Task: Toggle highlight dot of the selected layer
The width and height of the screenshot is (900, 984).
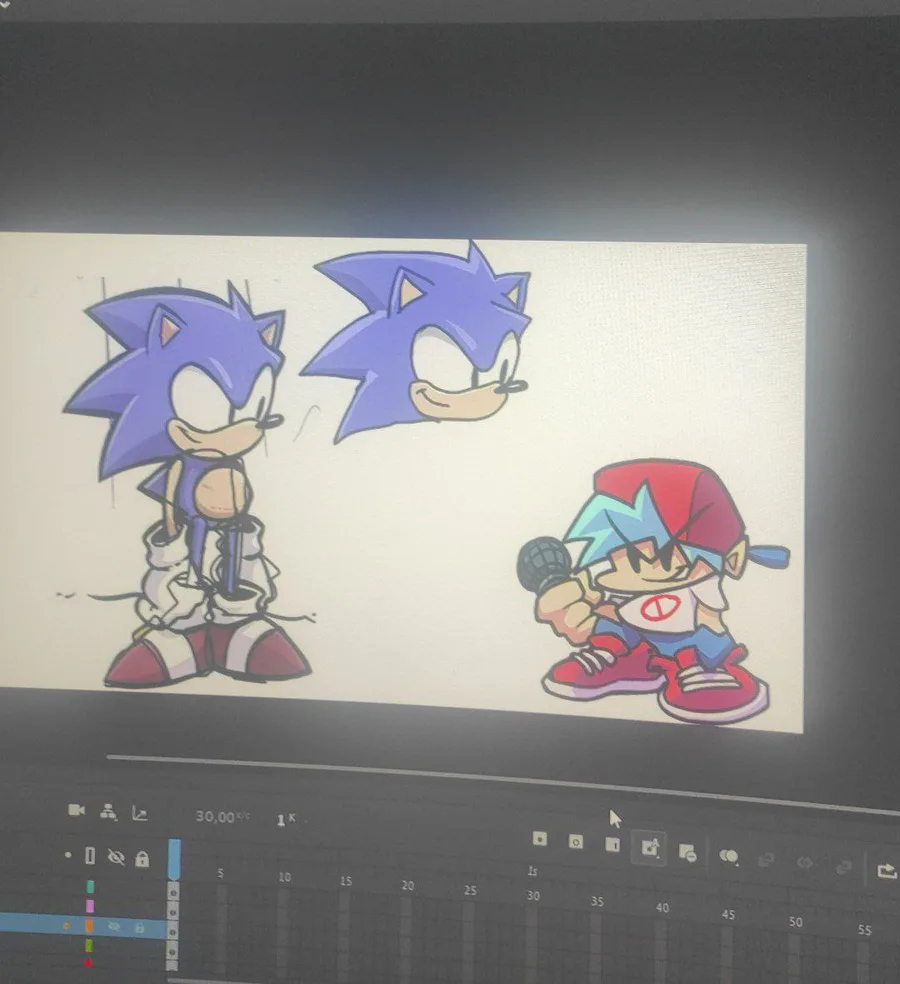Action: [x=67, y=925]
